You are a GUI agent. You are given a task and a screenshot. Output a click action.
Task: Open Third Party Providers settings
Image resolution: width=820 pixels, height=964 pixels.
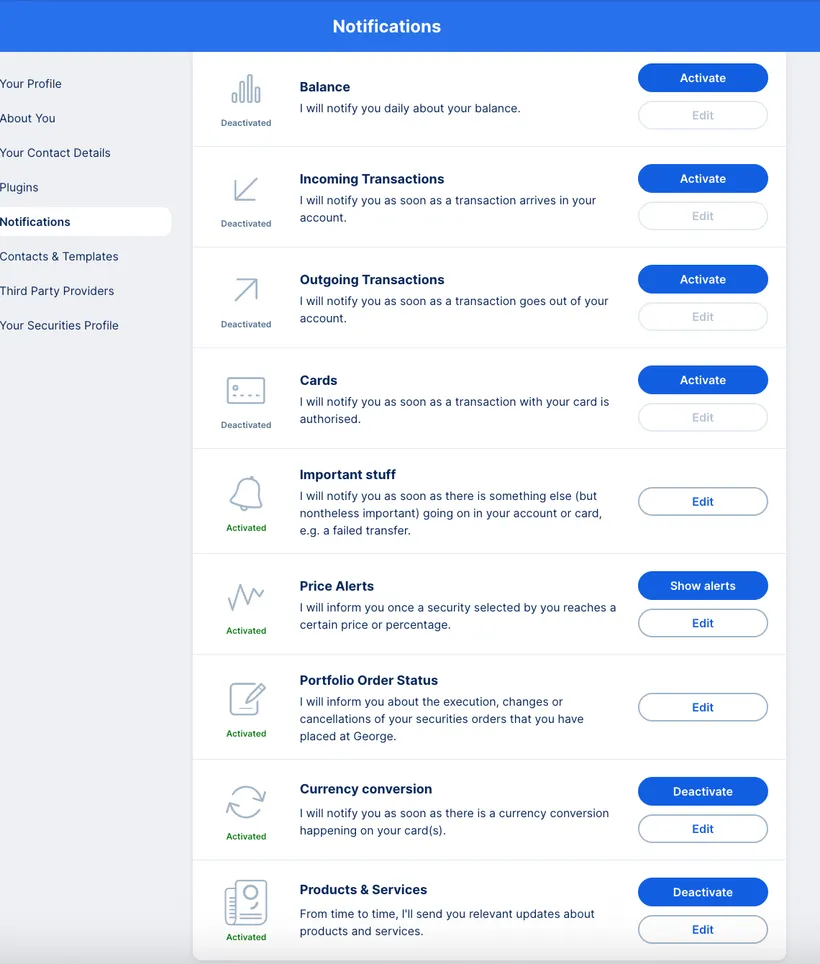point(57,290)
